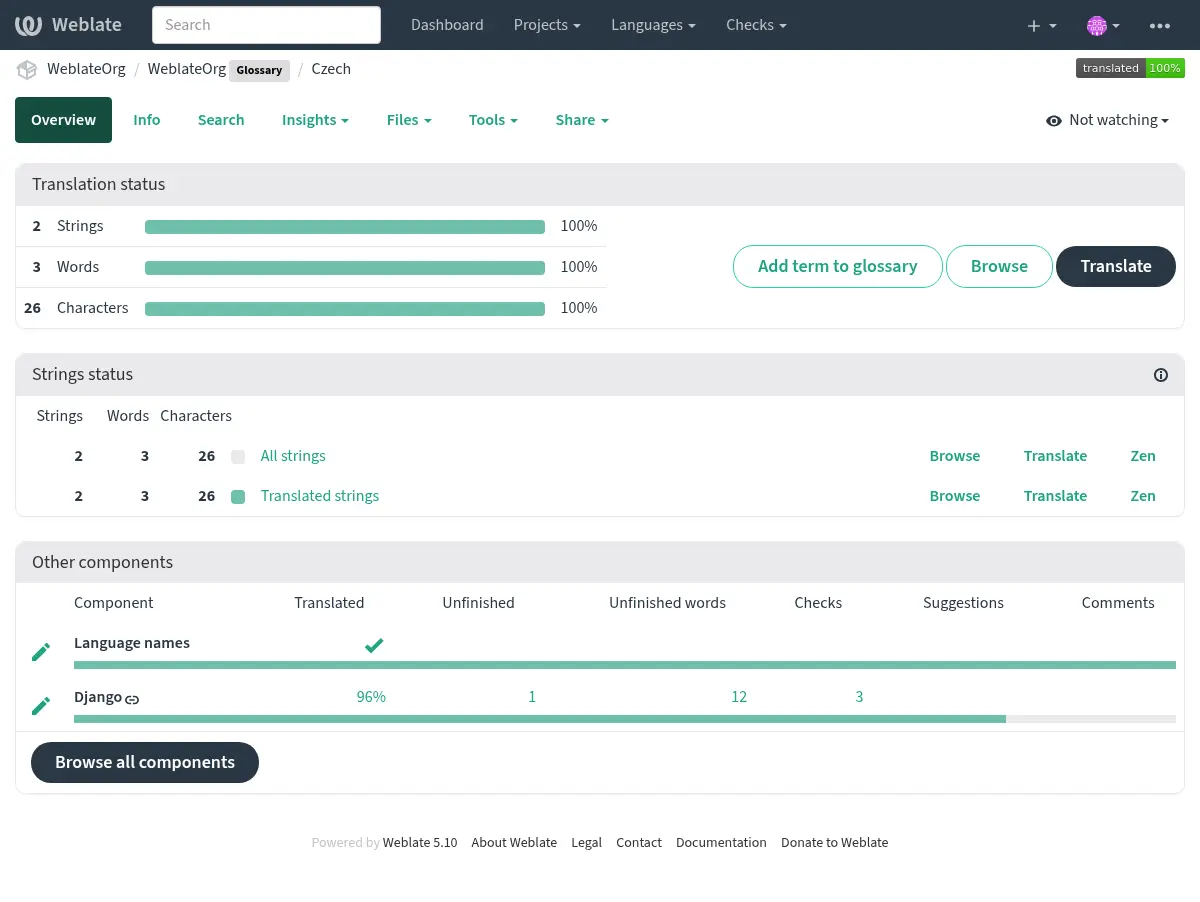Viewport: 1200px width, 902px height.
Task: Edit Django with pencil icon
Action: click(41, 706)
